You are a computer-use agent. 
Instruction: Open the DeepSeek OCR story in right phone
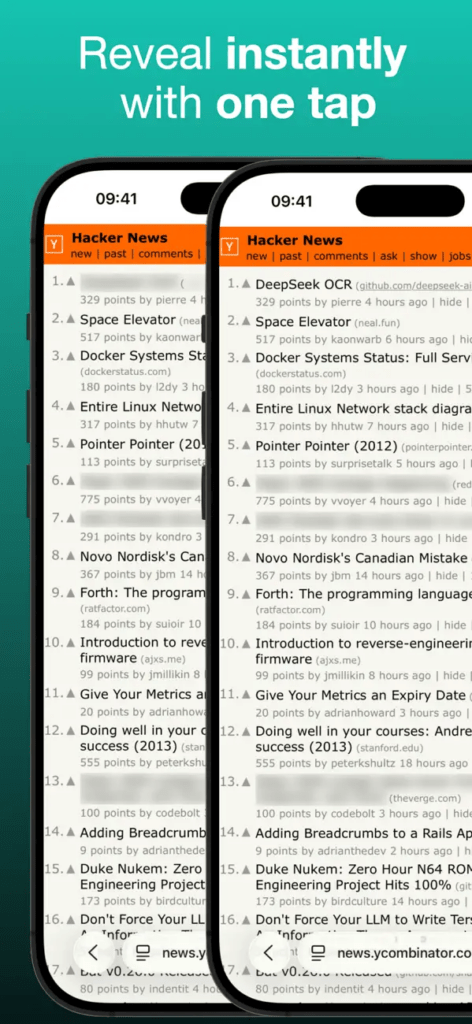[x=304, y=285]
